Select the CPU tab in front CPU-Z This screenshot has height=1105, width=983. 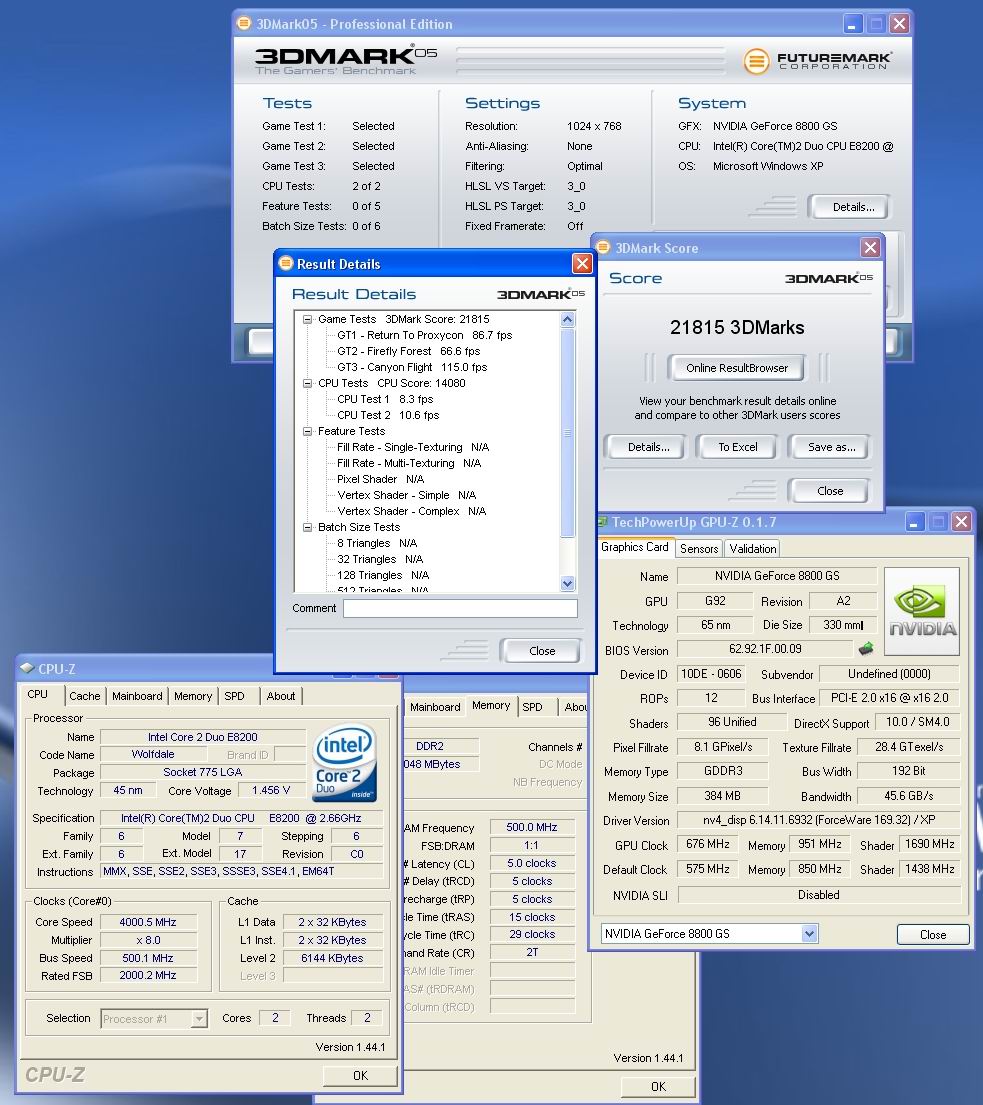pyautogui.click(x=37, y=694)
